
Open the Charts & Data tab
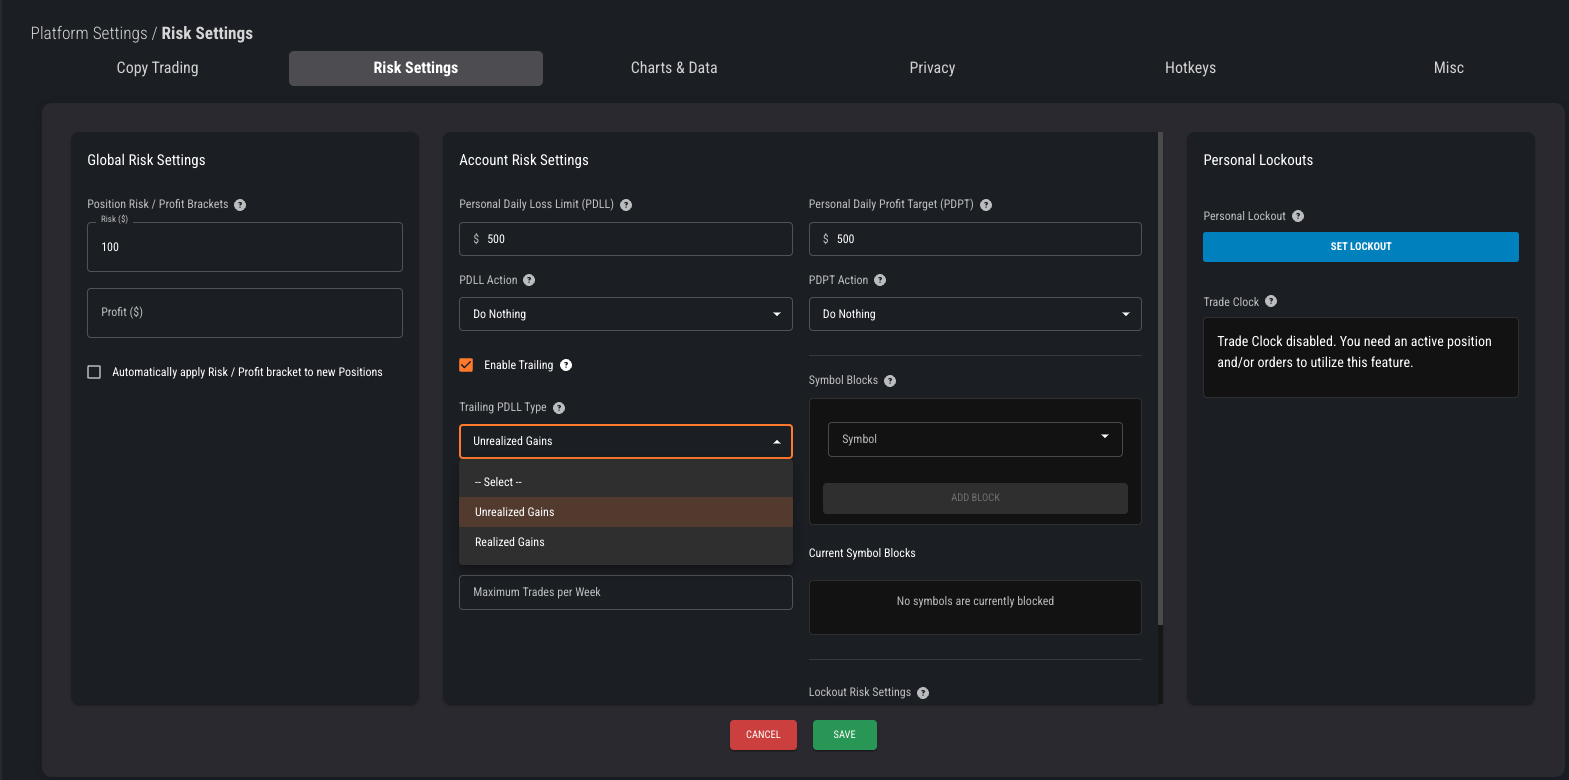tap(674, 68)
